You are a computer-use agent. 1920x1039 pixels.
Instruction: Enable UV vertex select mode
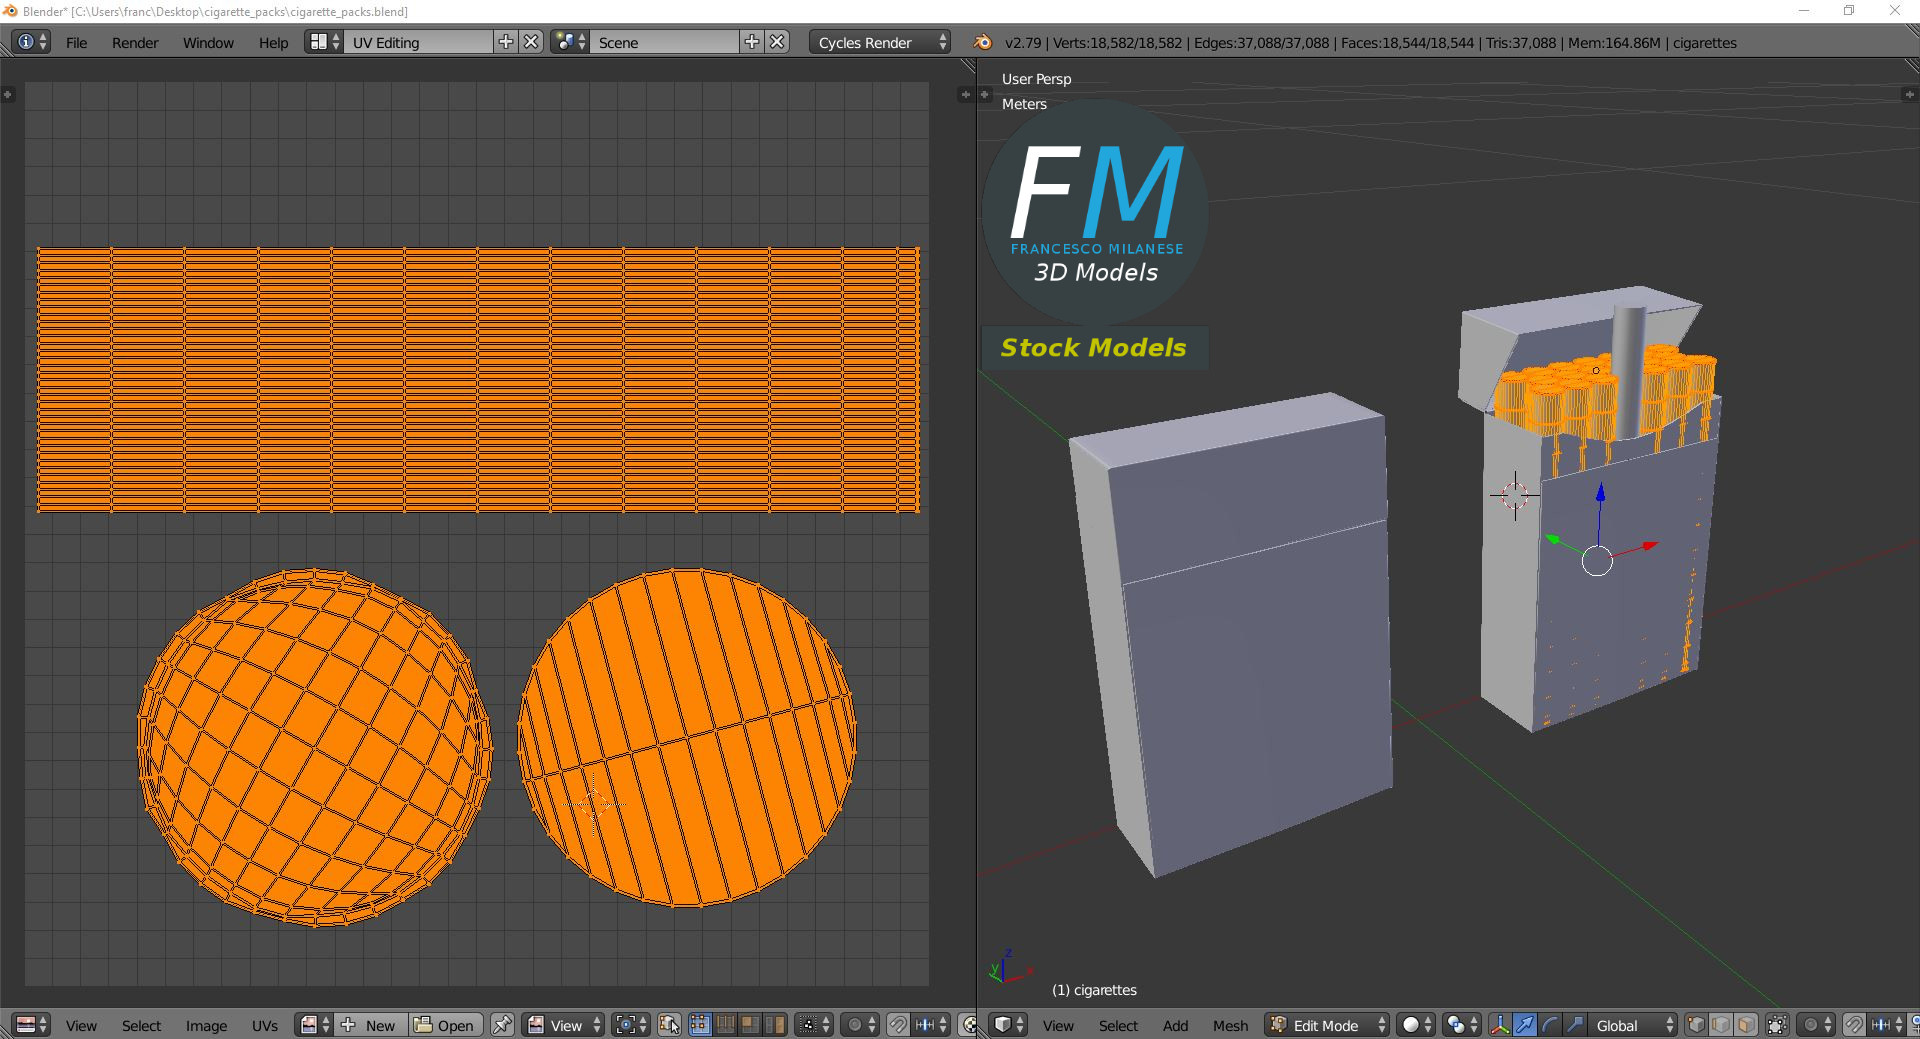coord(699,1025)
